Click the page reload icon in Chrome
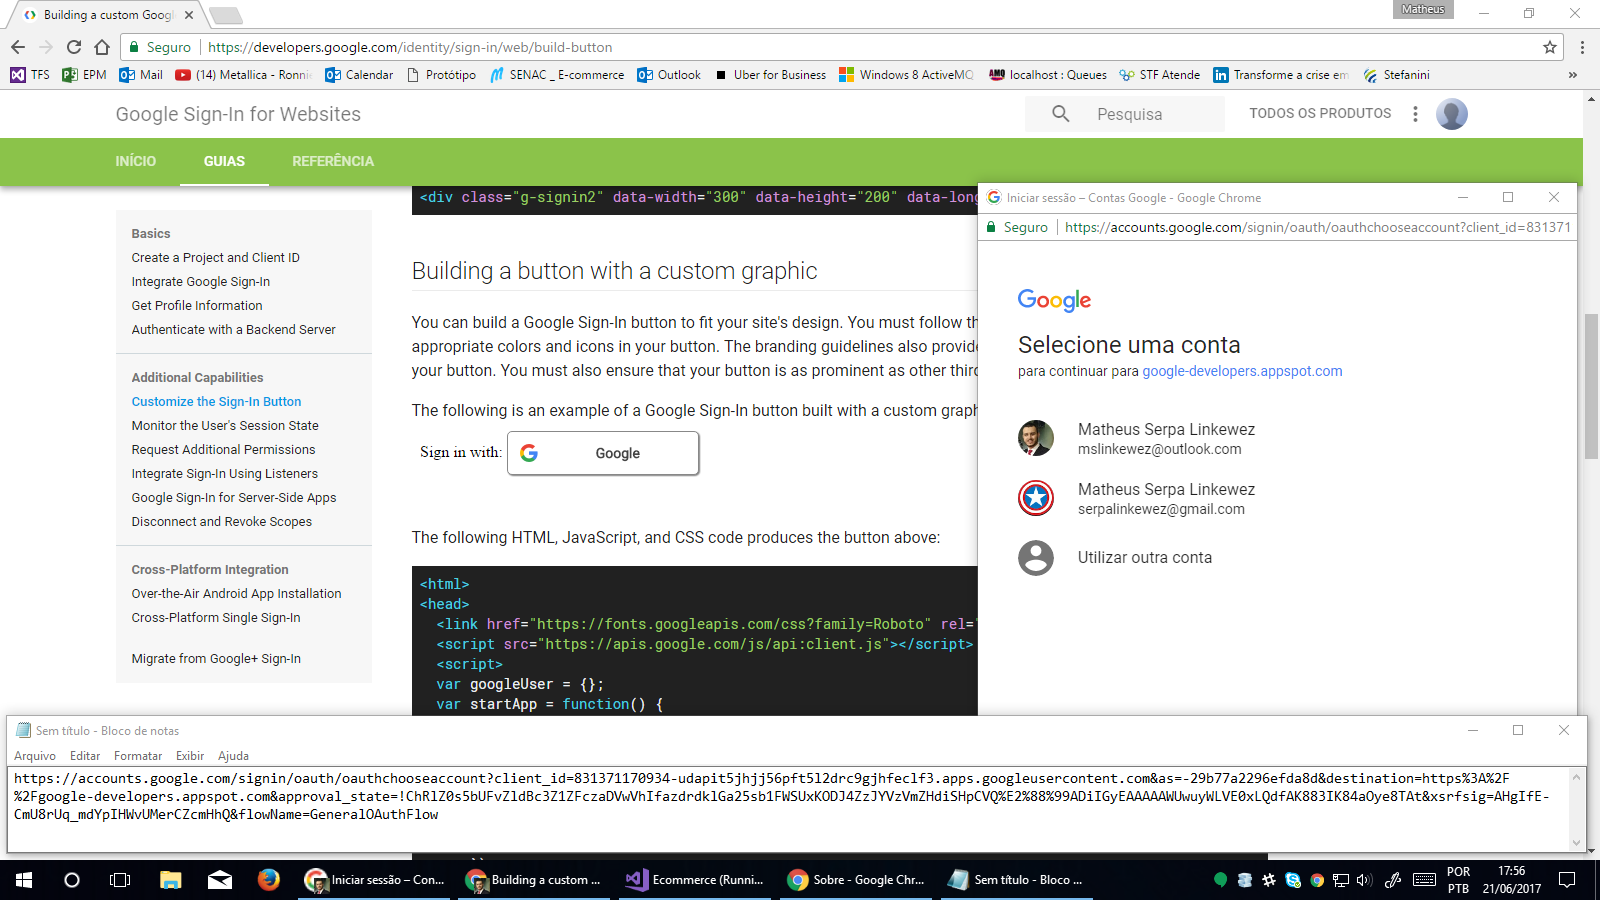This screenshot has height=900, width=1600. 72,46
